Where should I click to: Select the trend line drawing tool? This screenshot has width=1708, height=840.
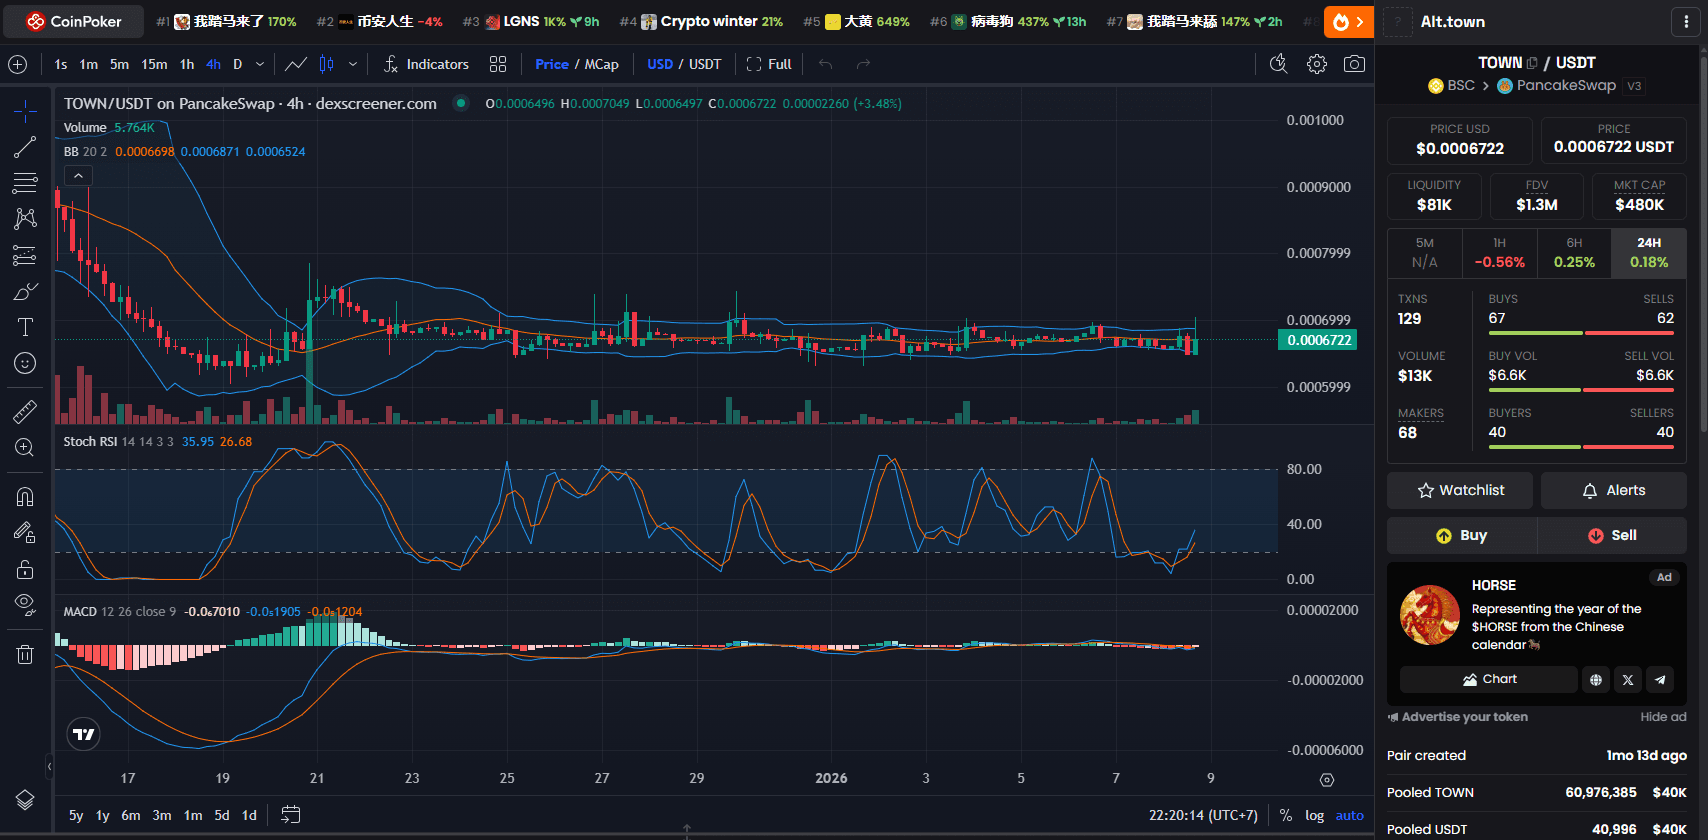[x=25, y=147]
